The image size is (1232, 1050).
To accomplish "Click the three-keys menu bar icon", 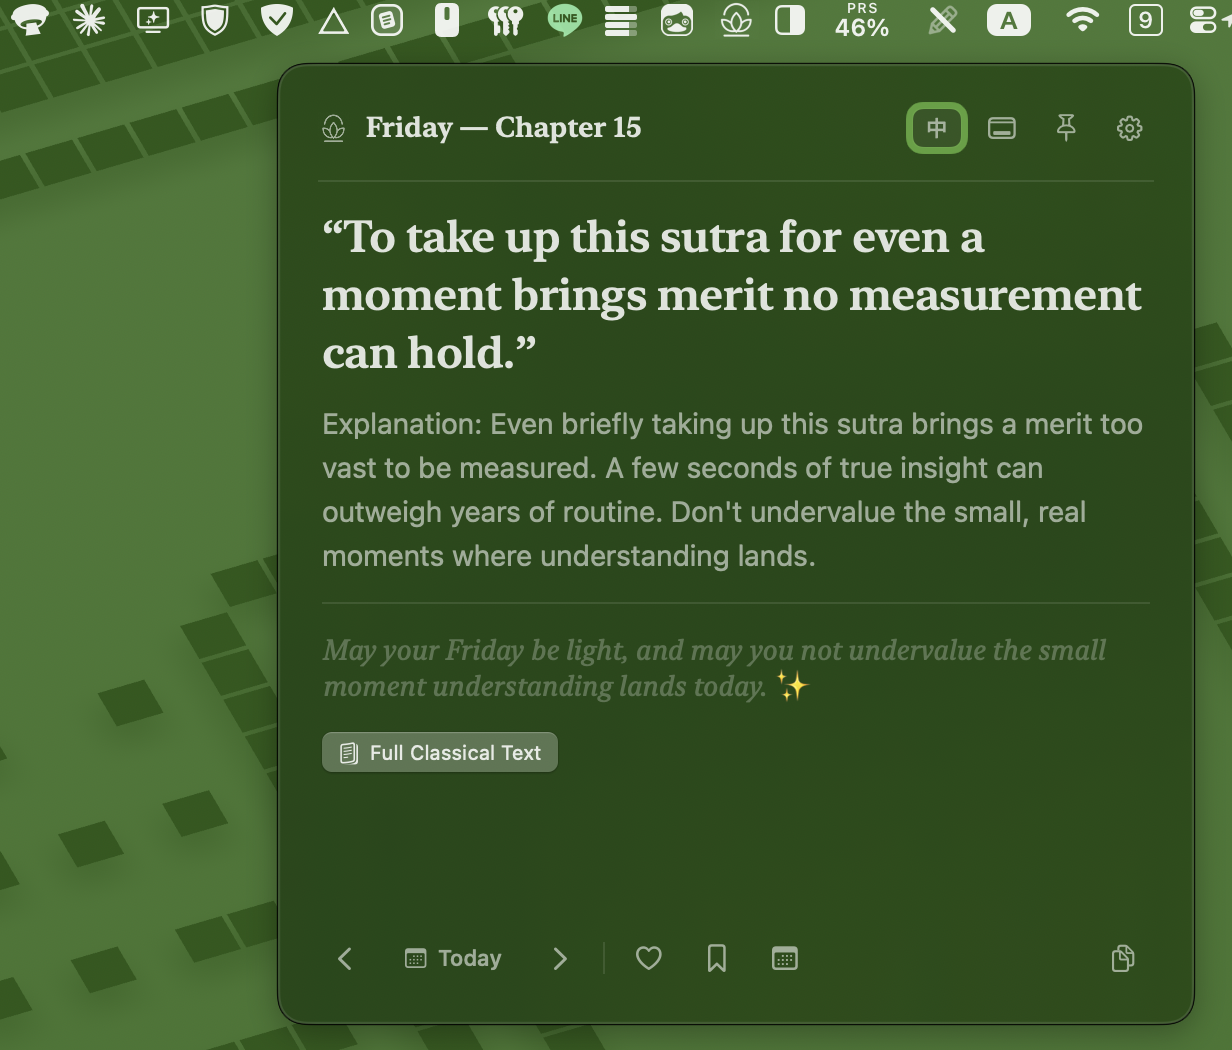I will (x=505, y=21).
